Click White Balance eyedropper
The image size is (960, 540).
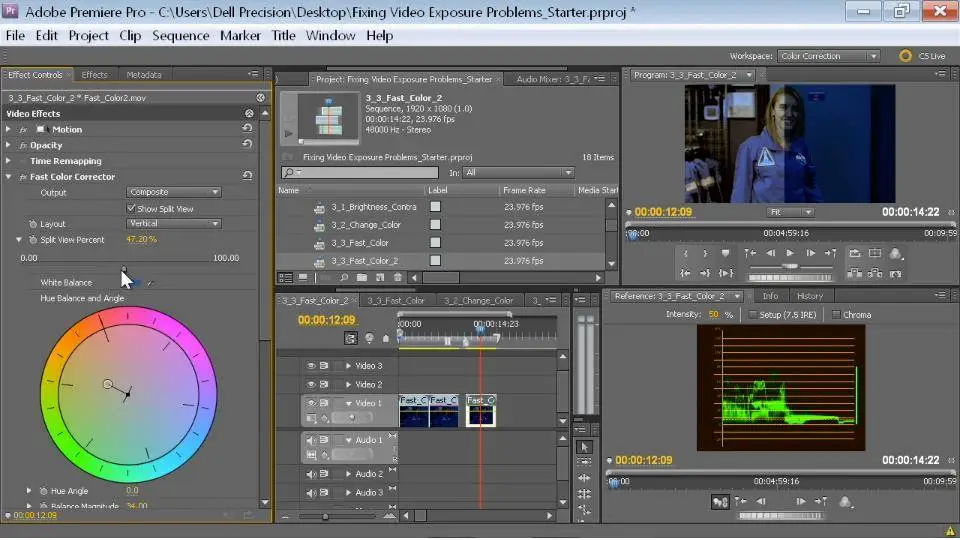pos(150,283)
